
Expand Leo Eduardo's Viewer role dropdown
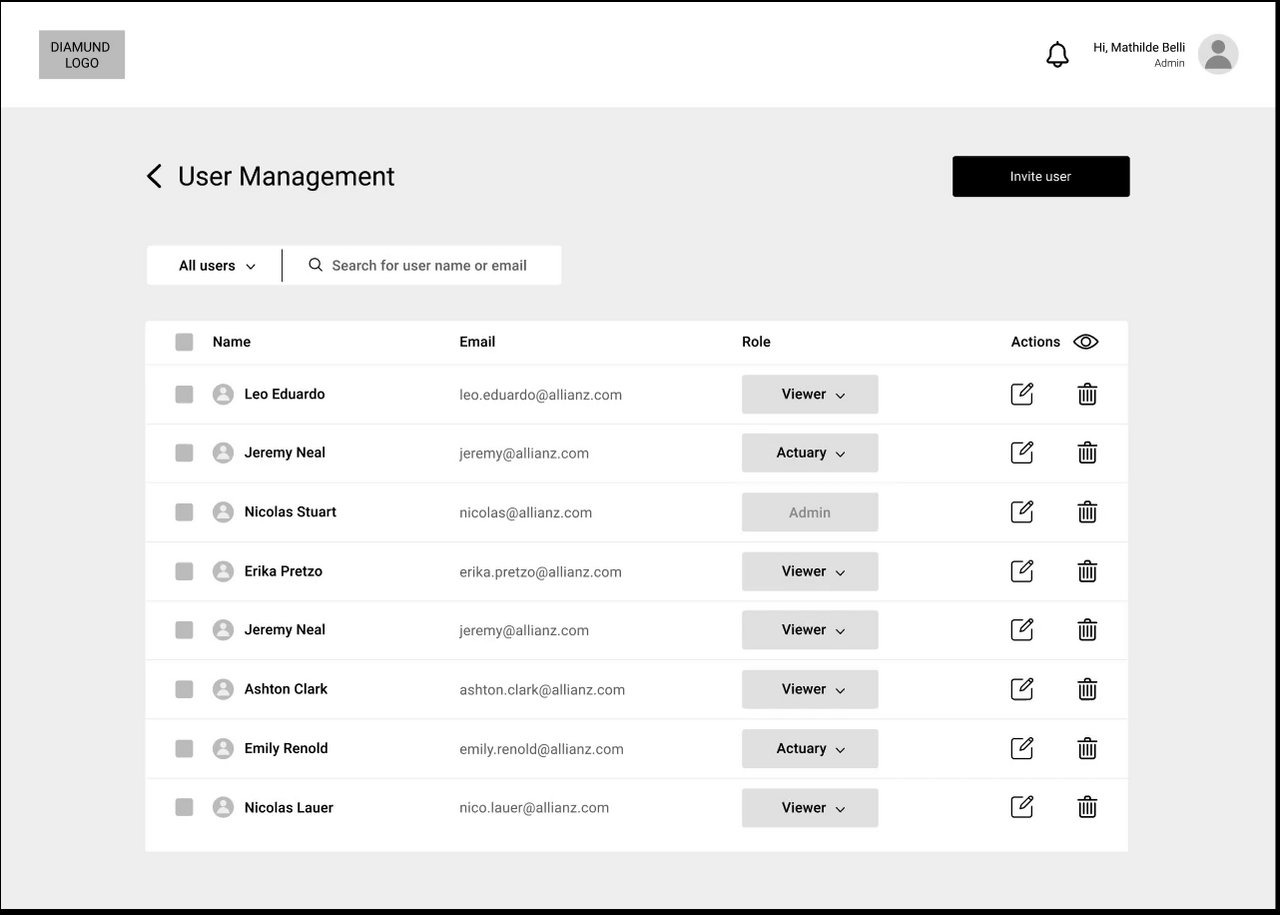810,394
